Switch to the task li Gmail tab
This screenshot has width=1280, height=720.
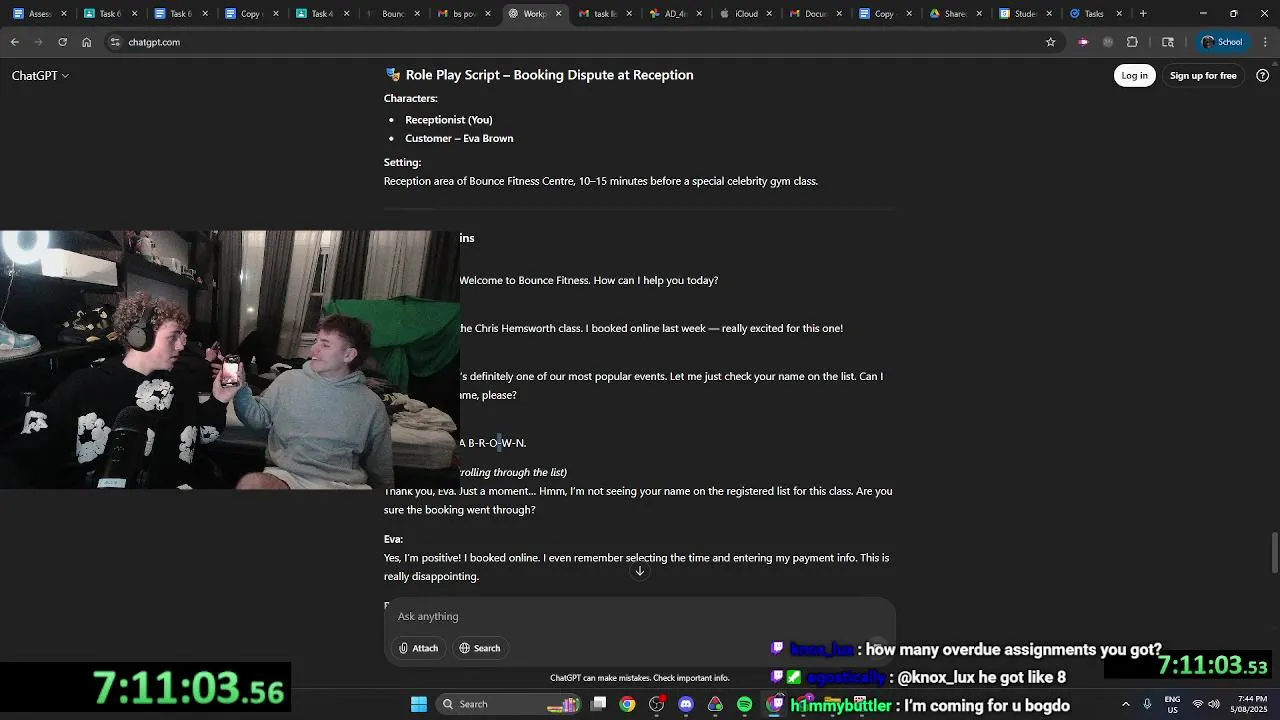604,14
